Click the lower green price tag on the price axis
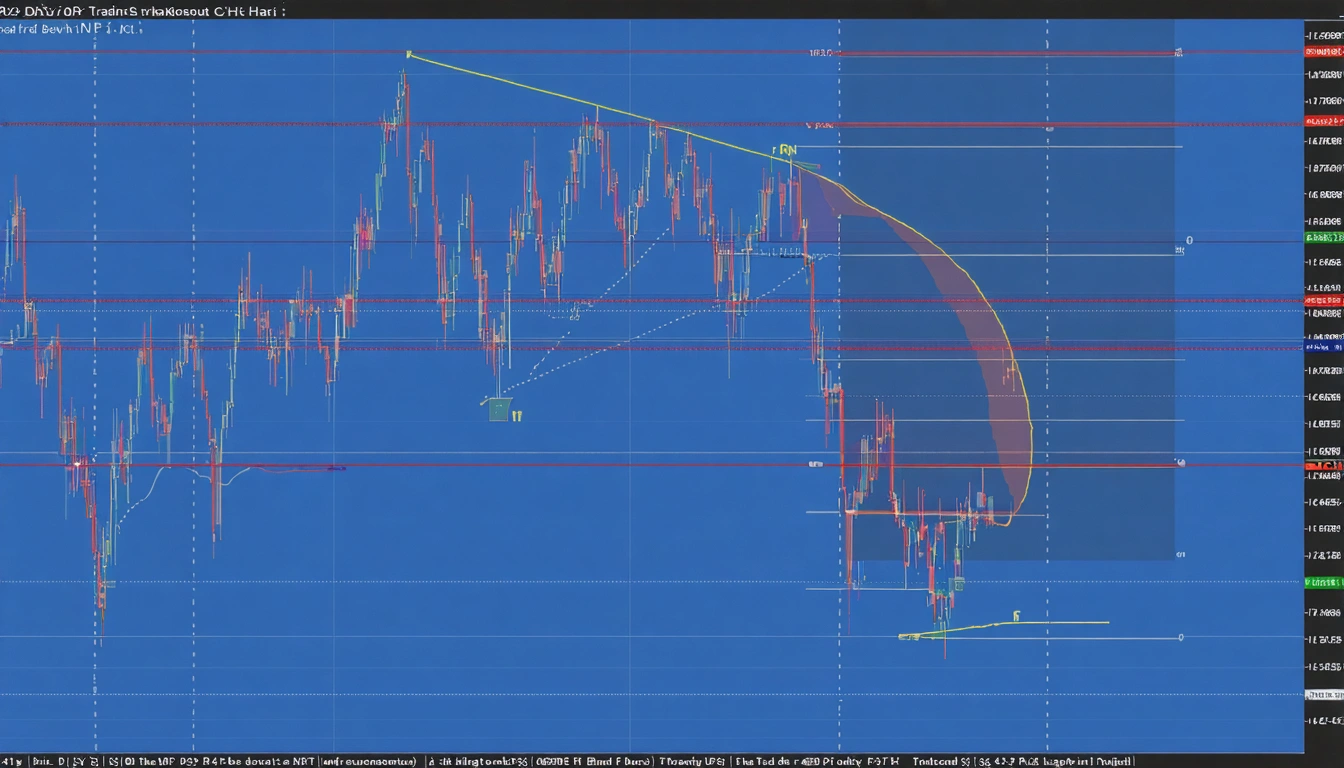 point(1323,582)
